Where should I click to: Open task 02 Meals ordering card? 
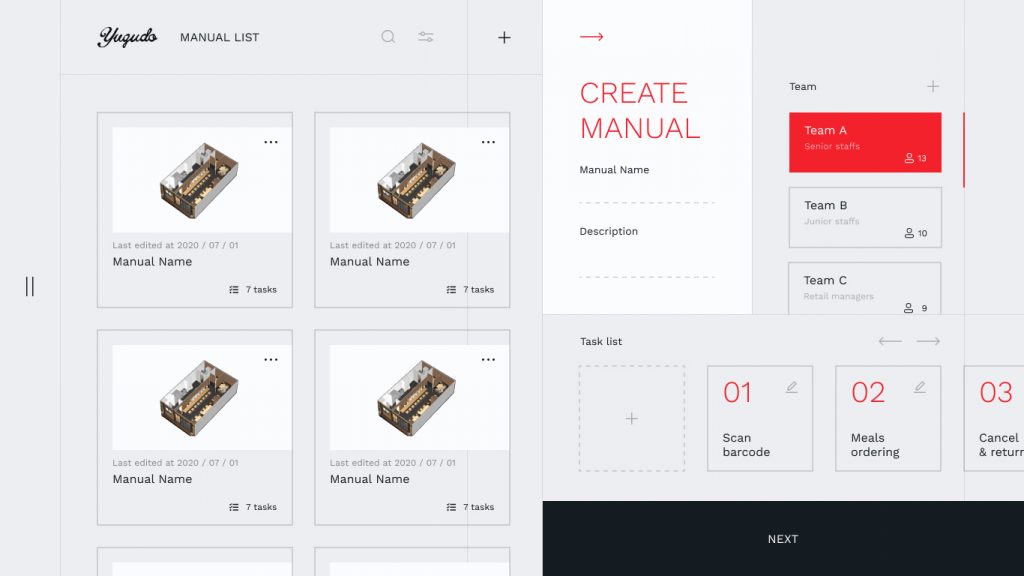(888, 418)
